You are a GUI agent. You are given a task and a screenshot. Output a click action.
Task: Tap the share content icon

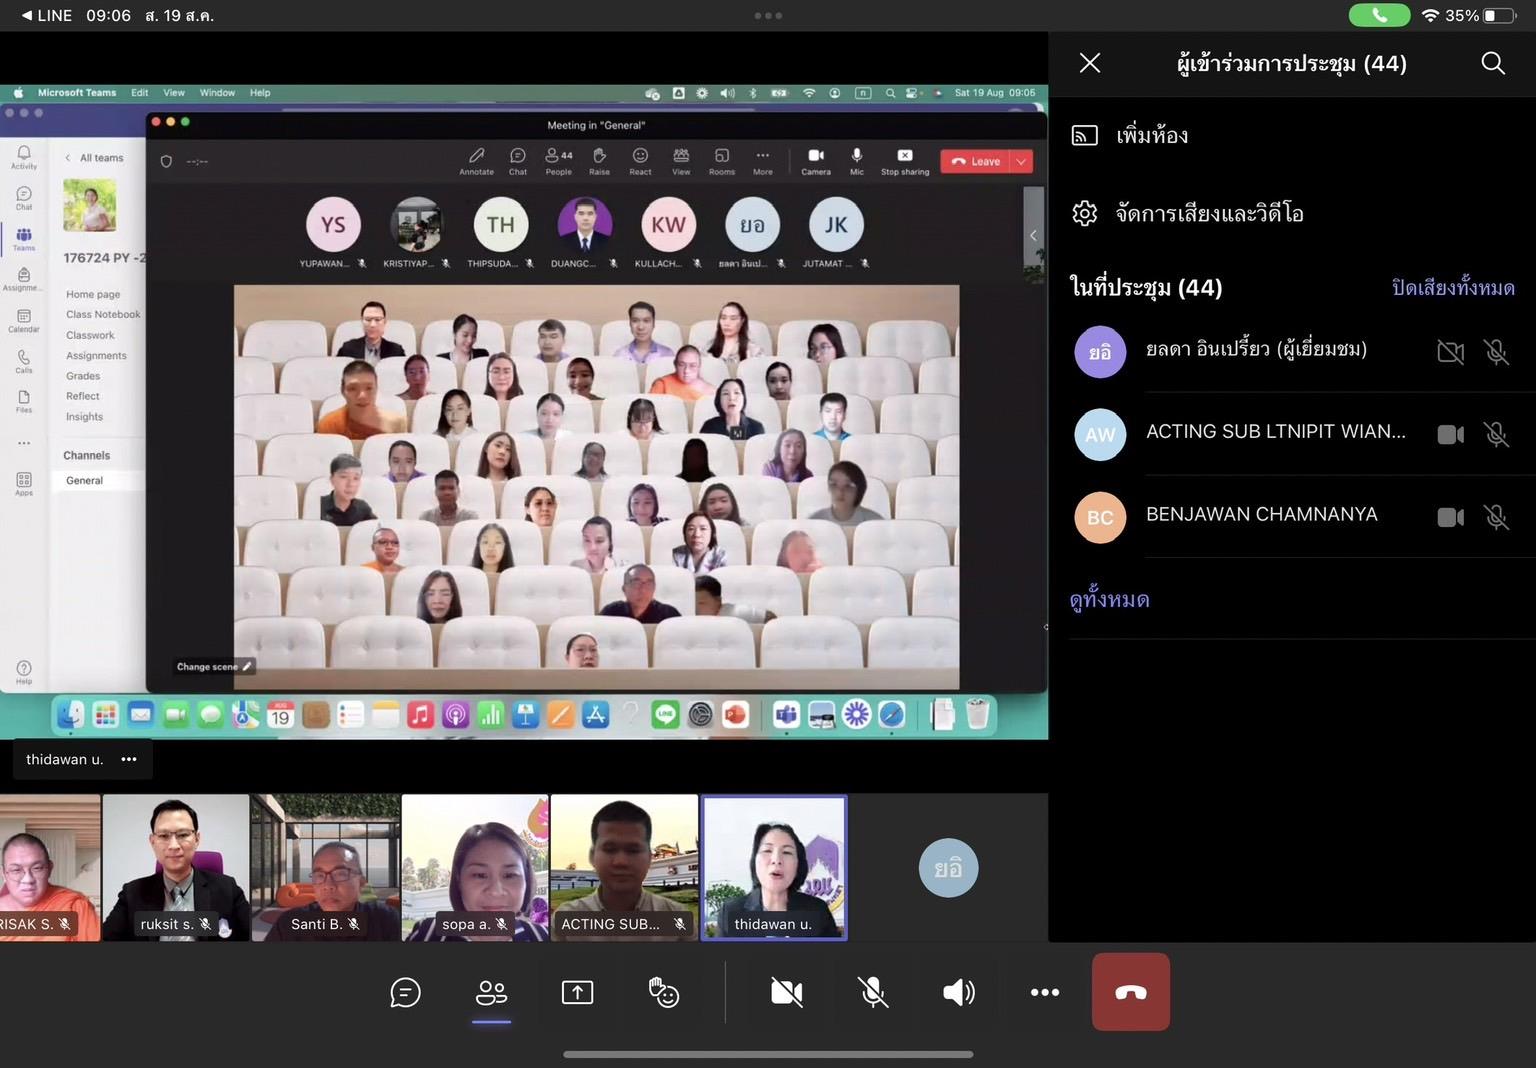[577, 992]
